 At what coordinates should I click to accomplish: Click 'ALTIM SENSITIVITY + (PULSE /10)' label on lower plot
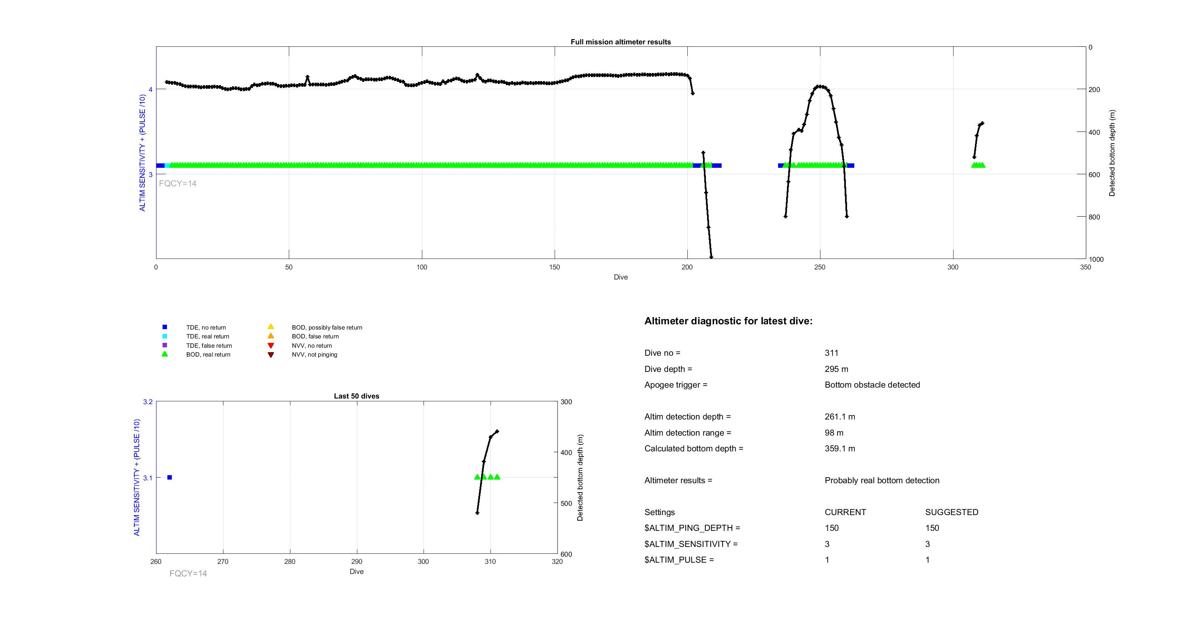[137, 478]
